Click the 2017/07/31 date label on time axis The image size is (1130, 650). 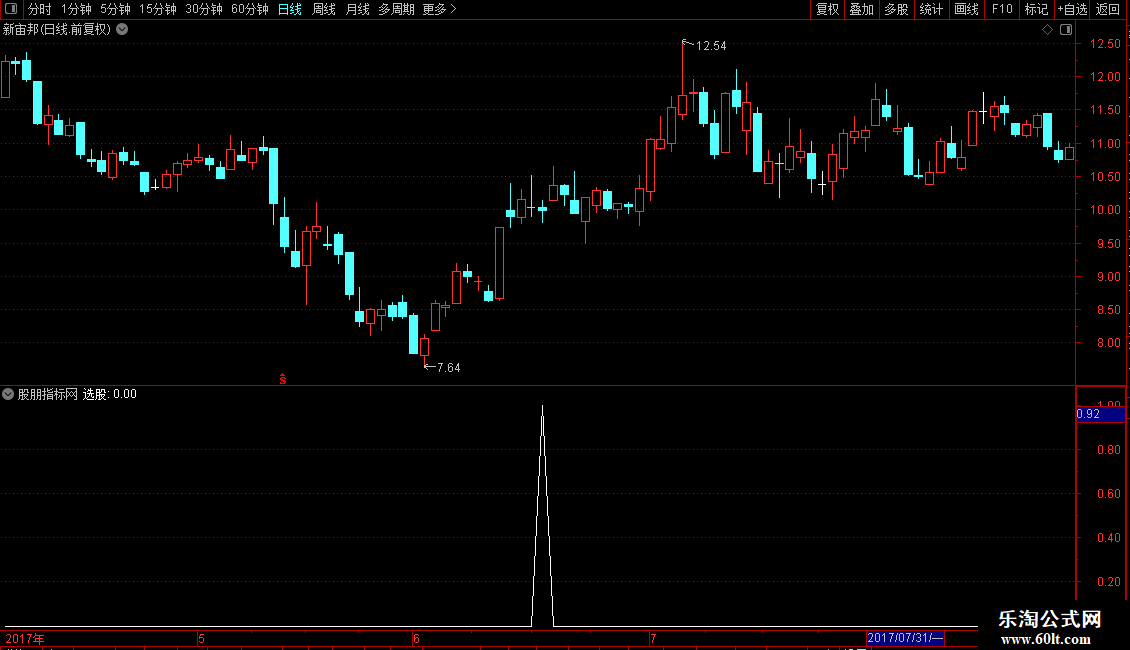904,638
